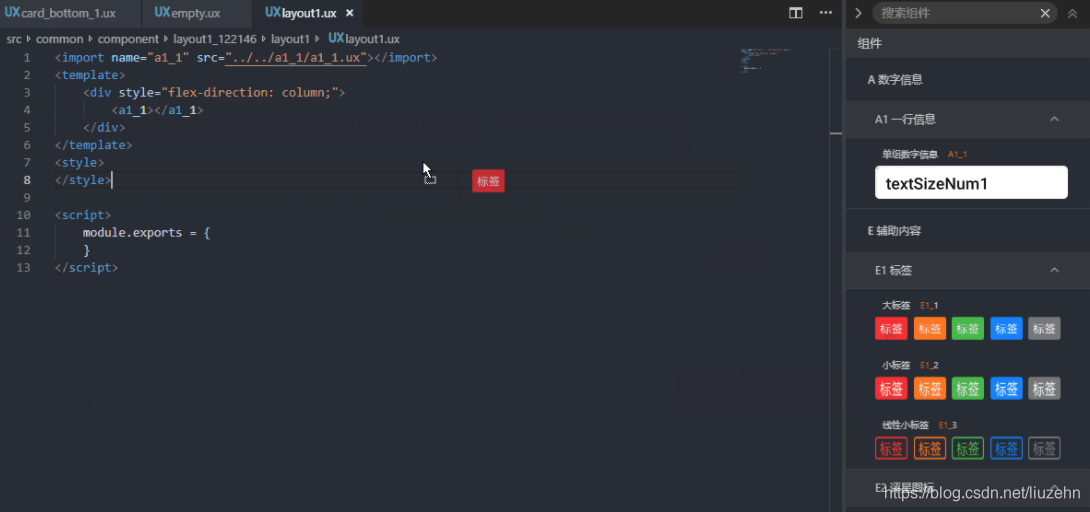This screenshot has height=512, width=1090.
Task: Pick the red outlined 线性小标签 tag
Action: pyautogui.click(x=891, y=448)
